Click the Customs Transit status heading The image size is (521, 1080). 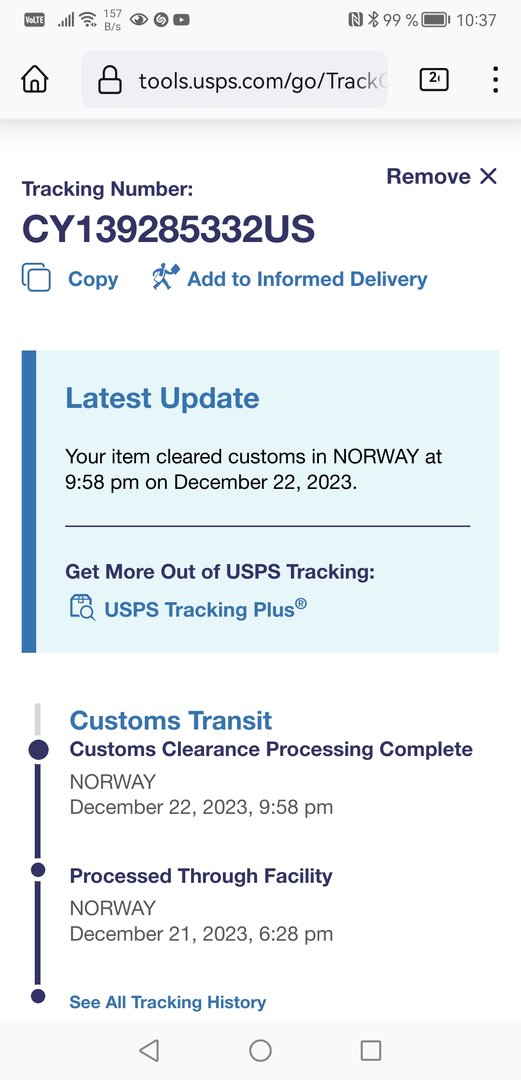click(x=171, y=720)
